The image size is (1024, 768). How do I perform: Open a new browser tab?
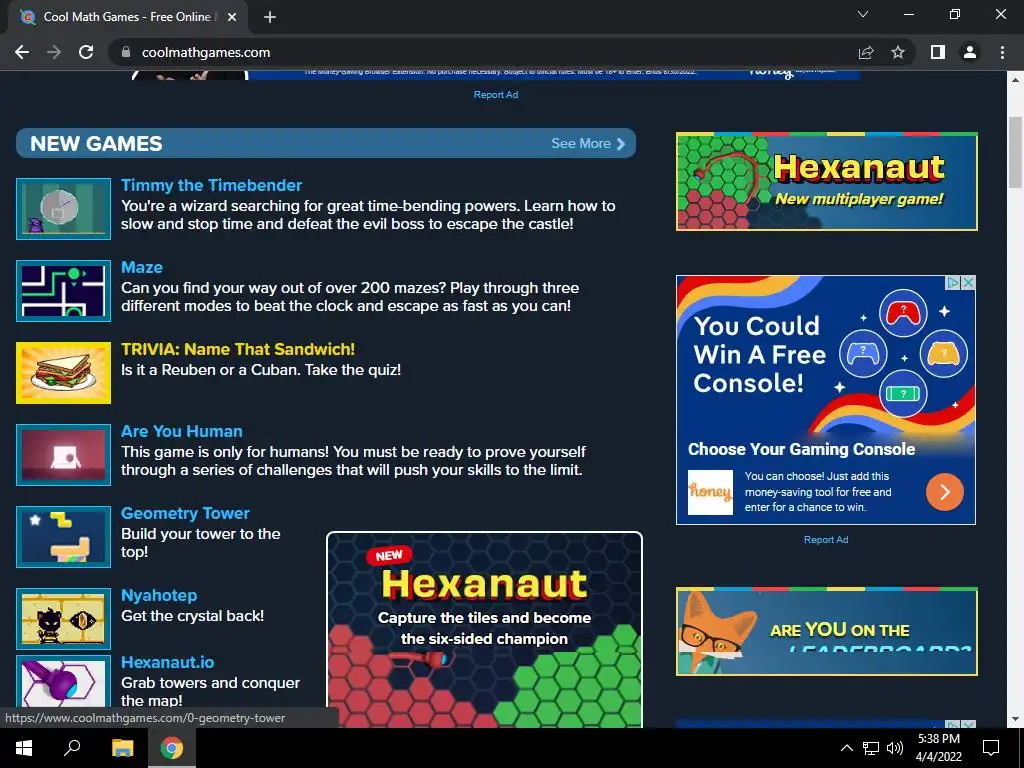(270, 17)
